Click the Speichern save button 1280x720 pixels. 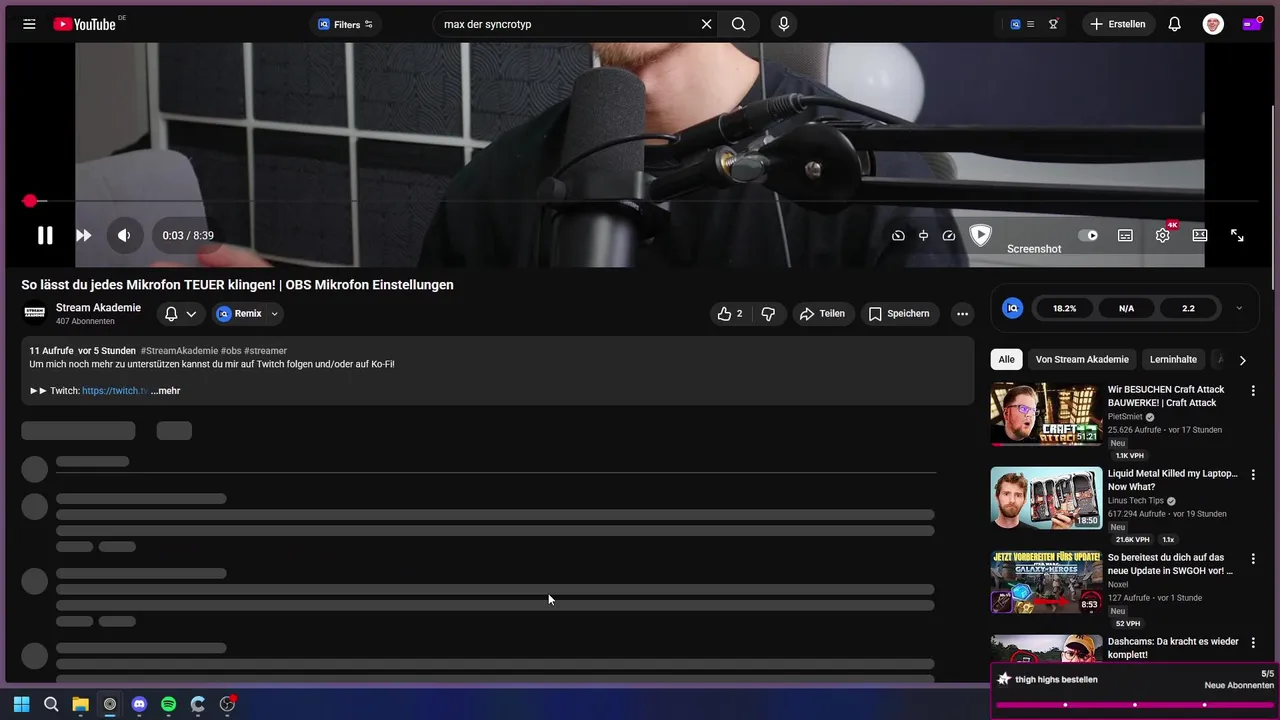pos(900,313)
